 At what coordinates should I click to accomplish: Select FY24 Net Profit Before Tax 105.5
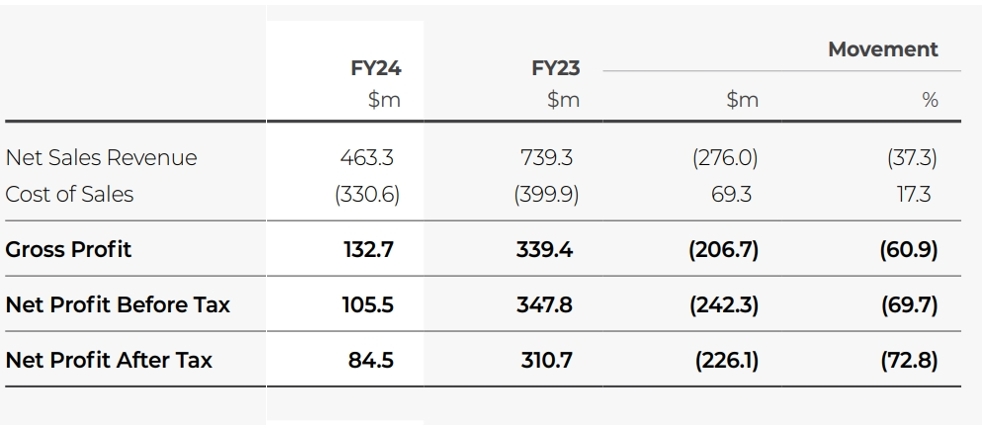(367, 305)
